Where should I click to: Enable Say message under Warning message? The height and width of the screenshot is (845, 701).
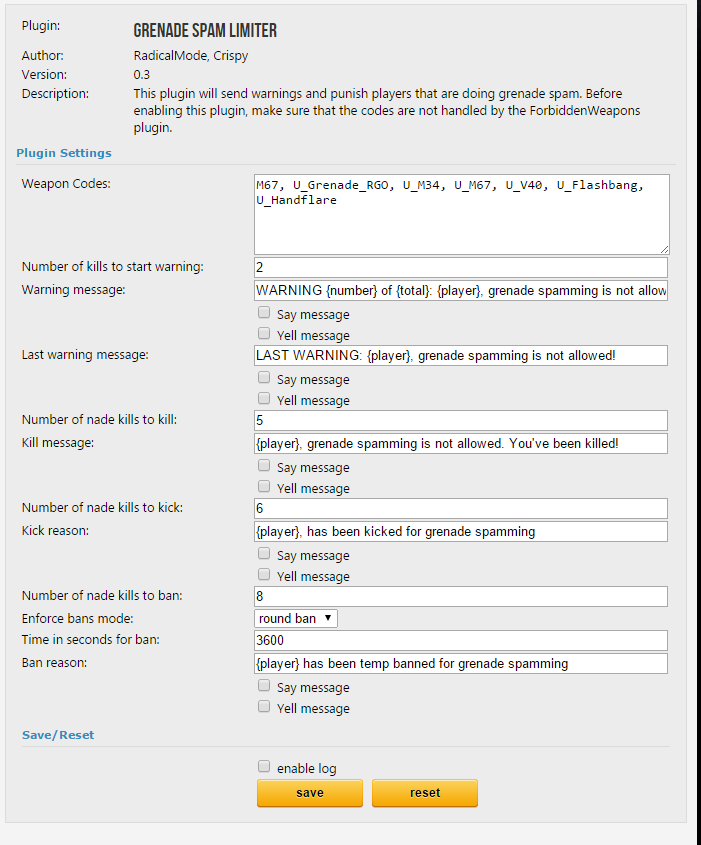(x=264, y=314)
